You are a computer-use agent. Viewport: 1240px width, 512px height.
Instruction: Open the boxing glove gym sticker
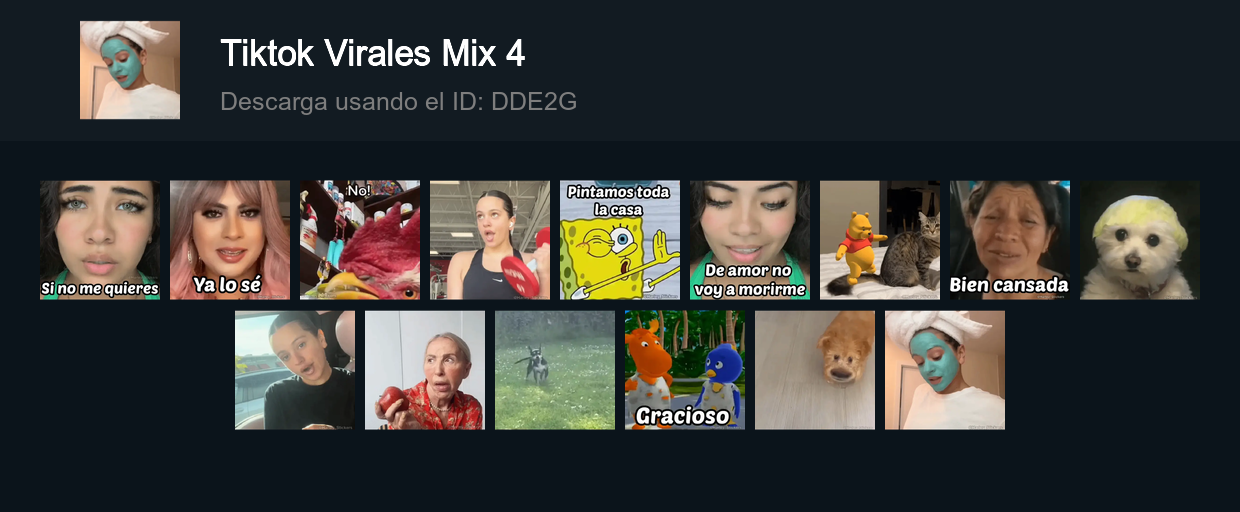tap(490, 240)
